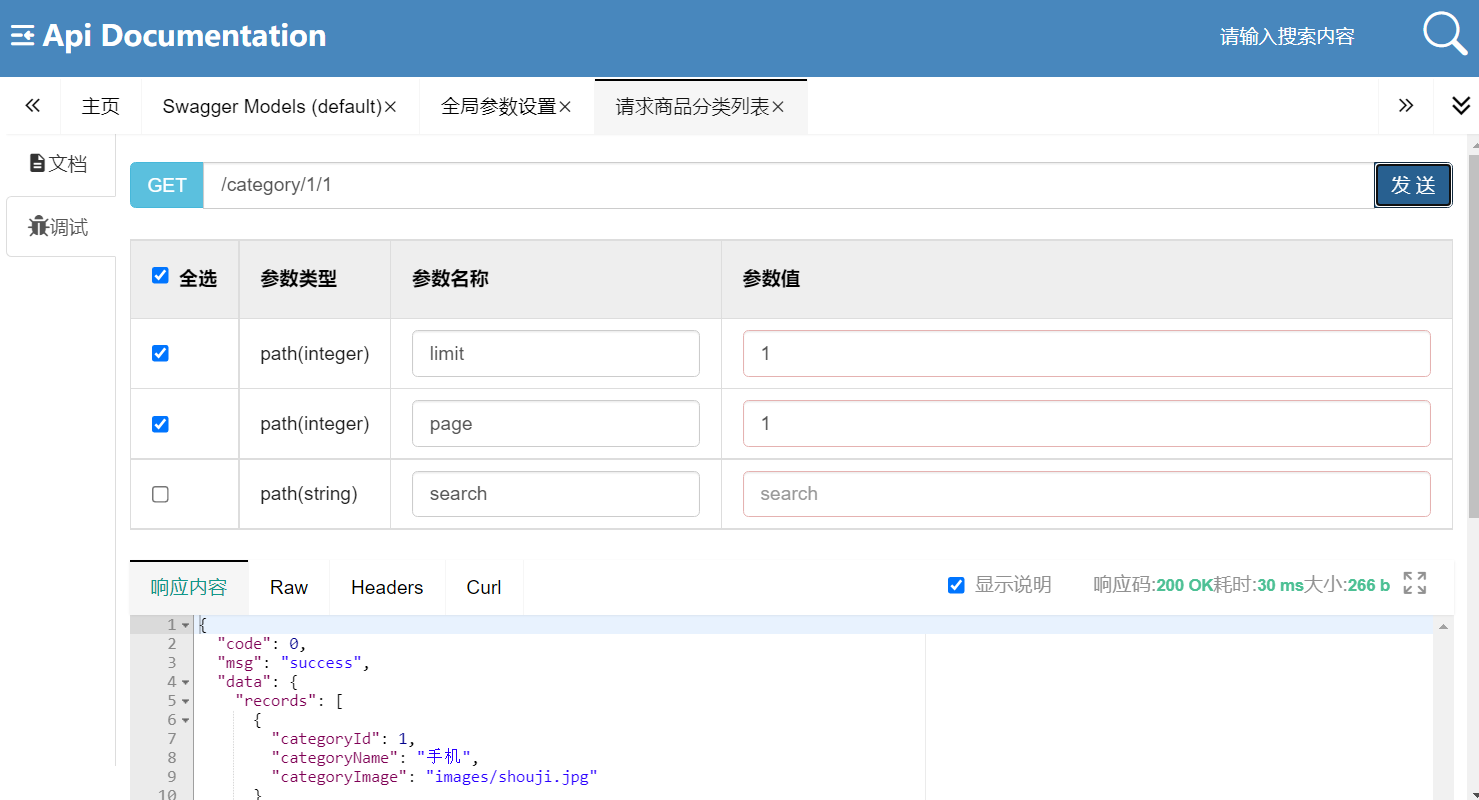The image size is (1479, 800).
Task: Click path(integer) type in page row
Action: coord(315,424)
